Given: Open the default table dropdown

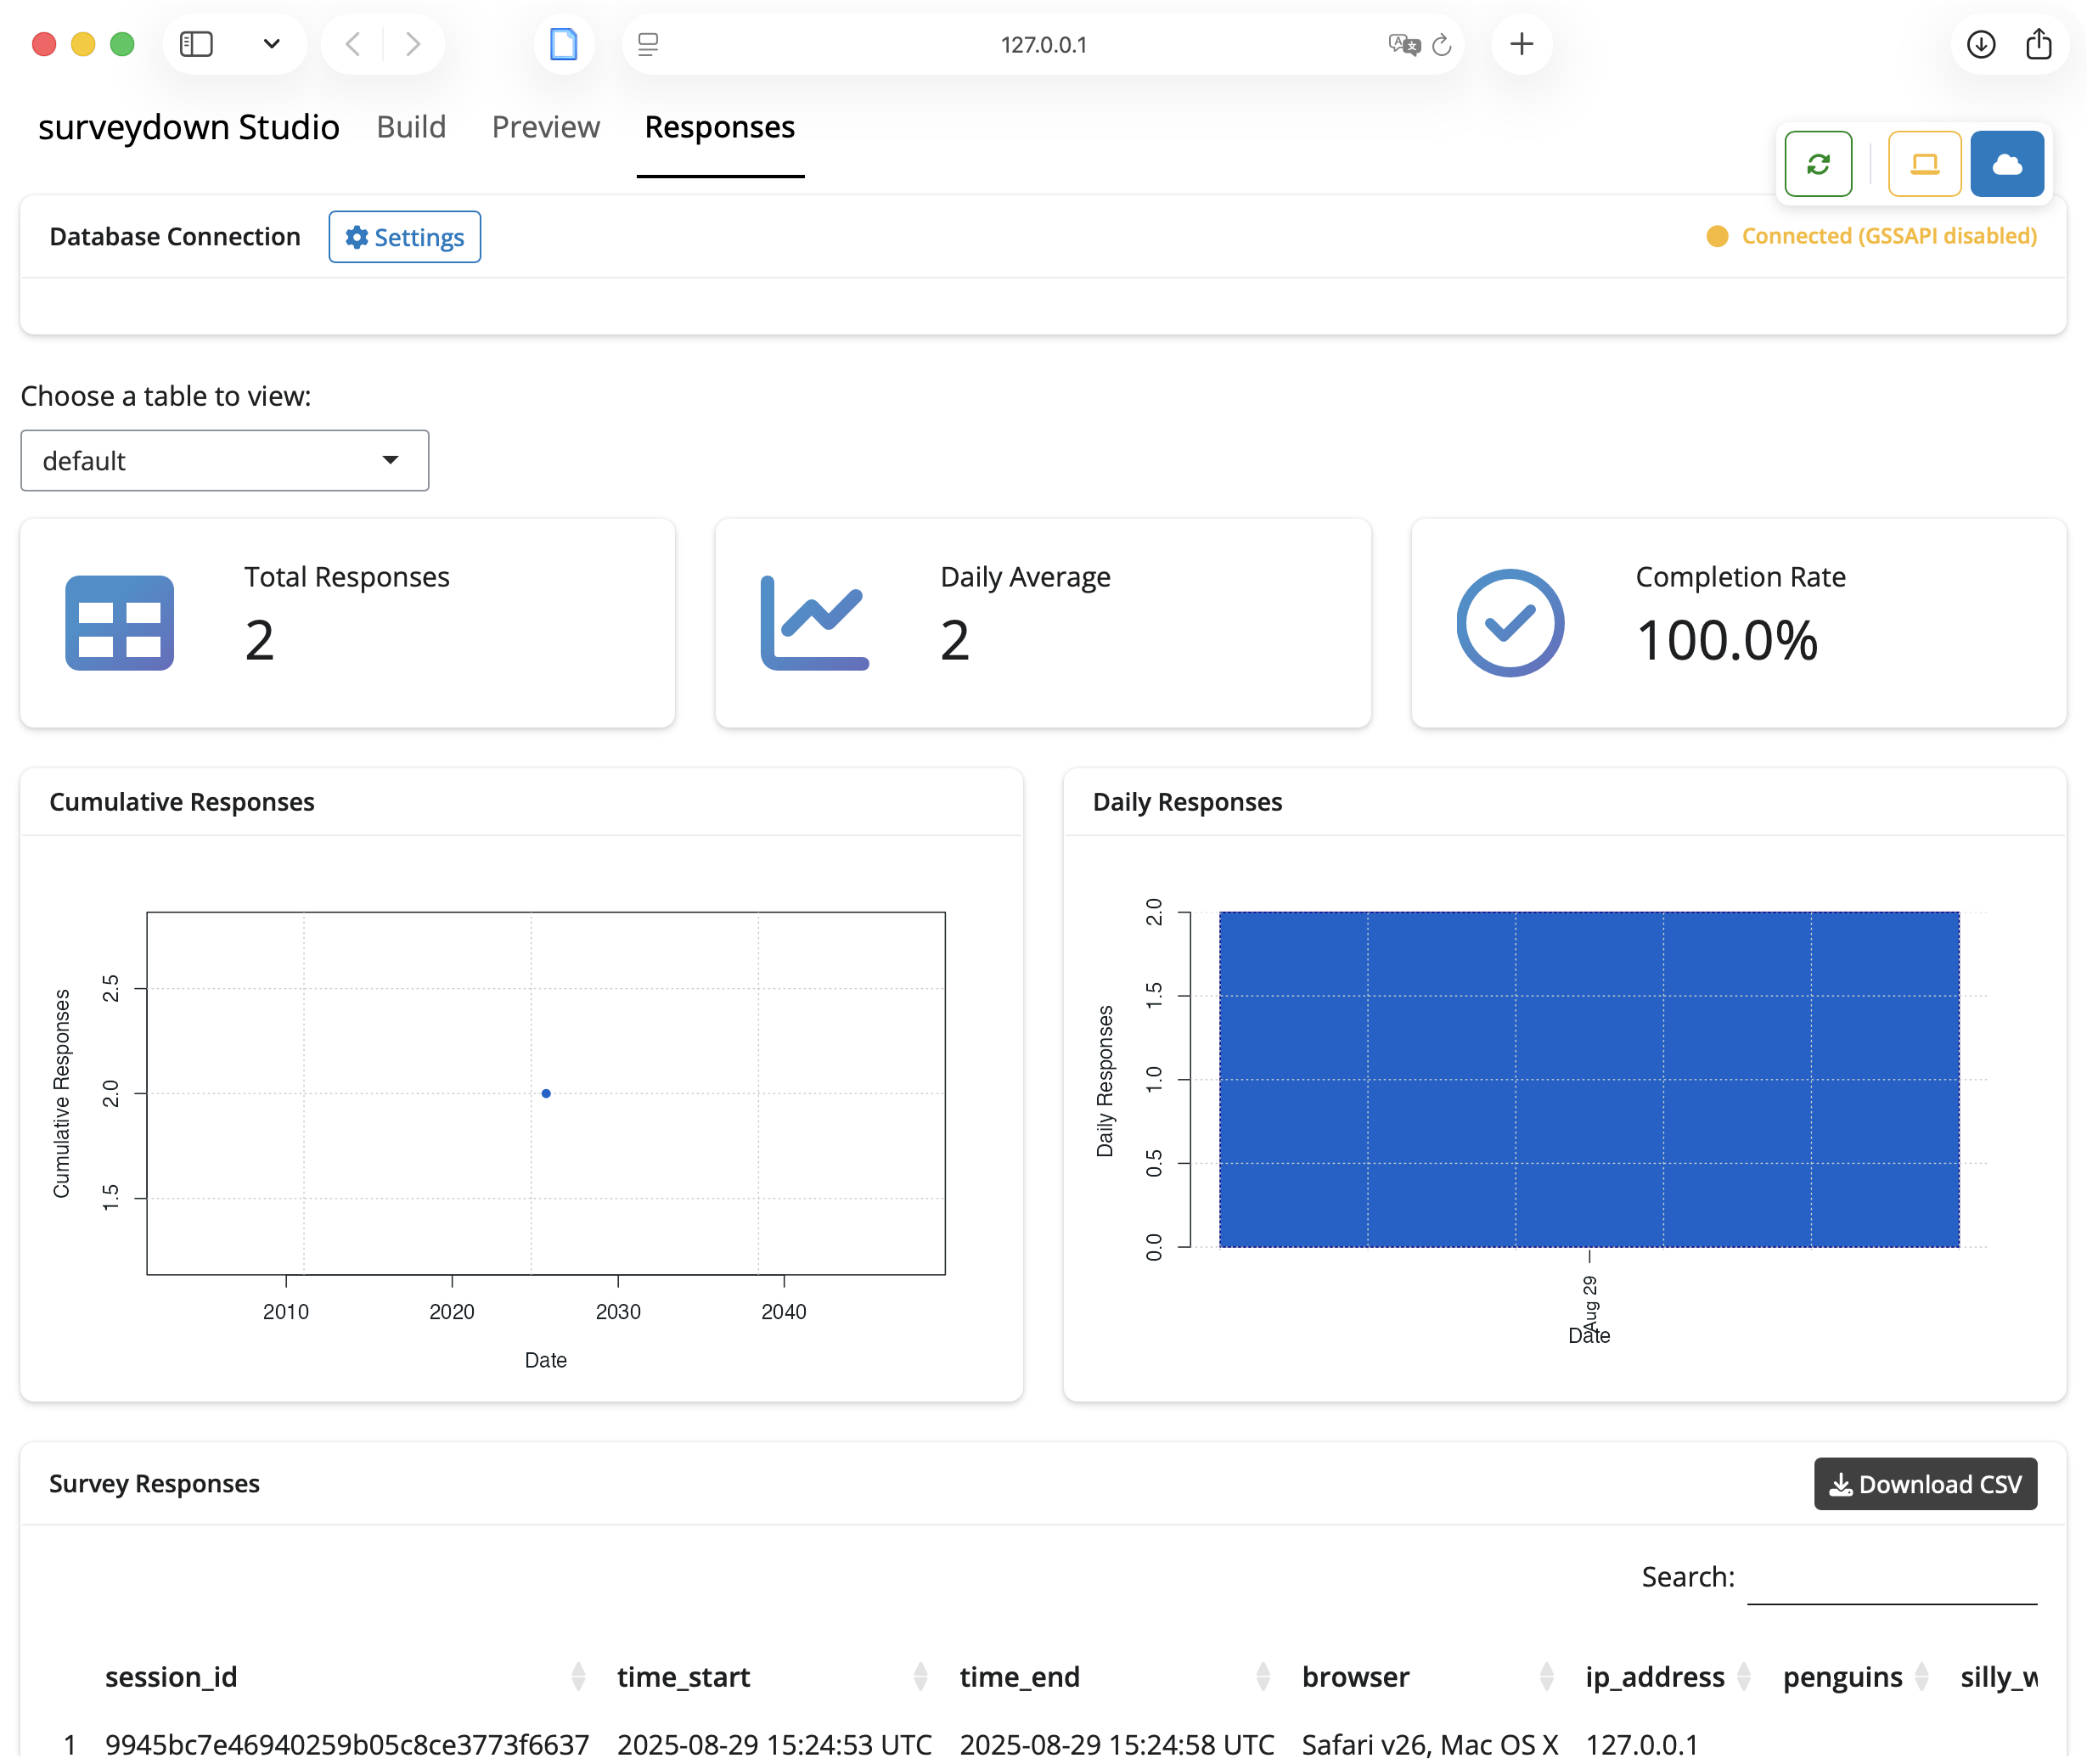Looking at the screenshot, I should pyautogui.click(x=224, y=461).
